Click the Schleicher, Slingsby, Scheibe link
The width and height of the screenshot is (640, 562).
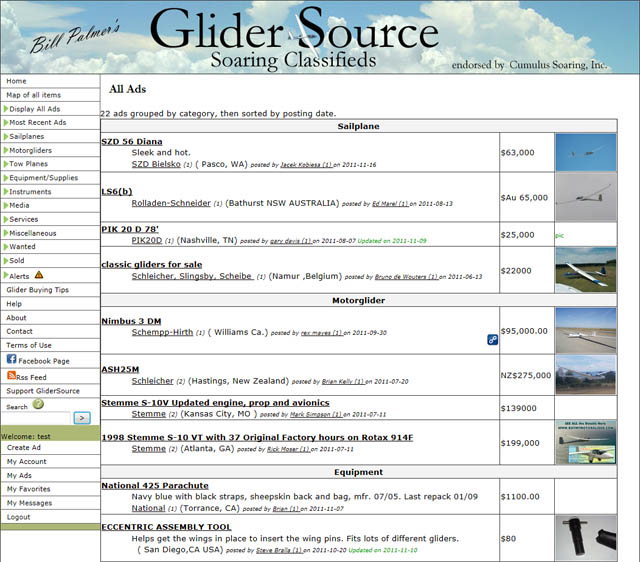click(x=192, y=276)
